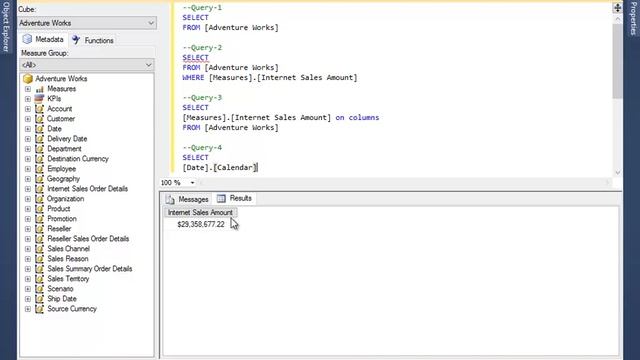Click the Reseller dimension icon

coord(39,229)
